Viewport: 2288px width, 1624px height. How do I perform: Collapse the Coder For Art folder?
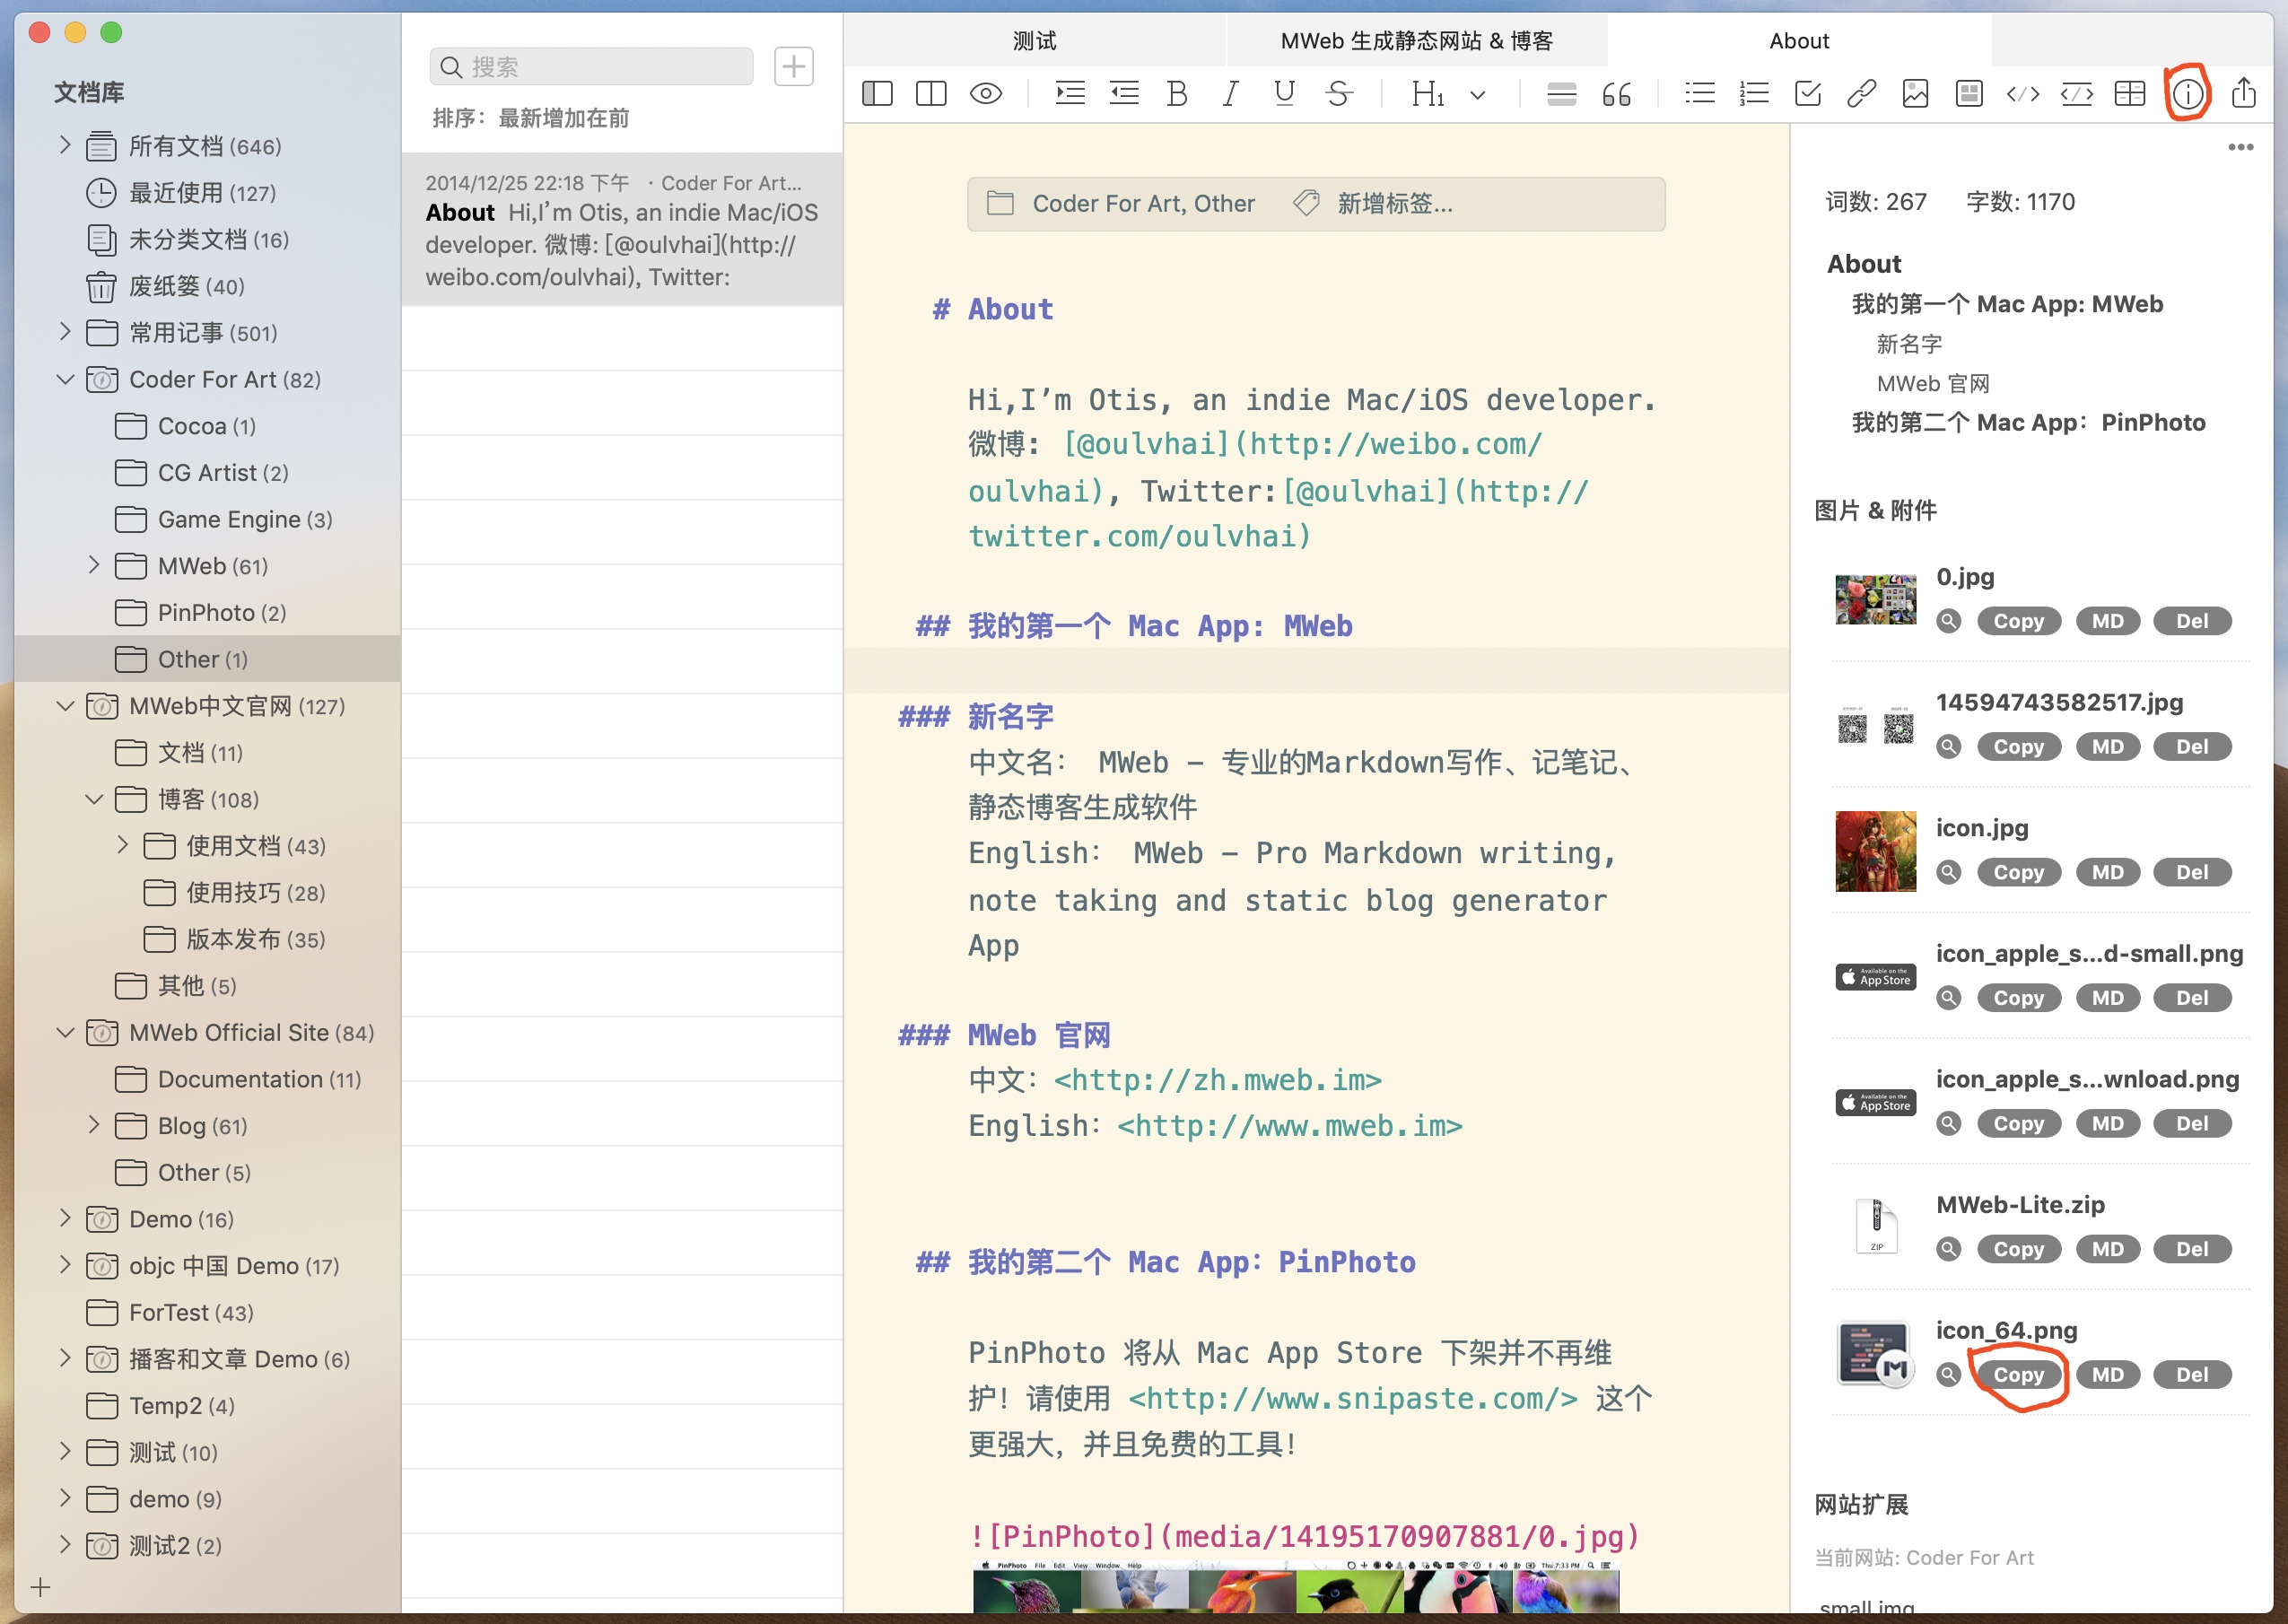pos(66,379)
